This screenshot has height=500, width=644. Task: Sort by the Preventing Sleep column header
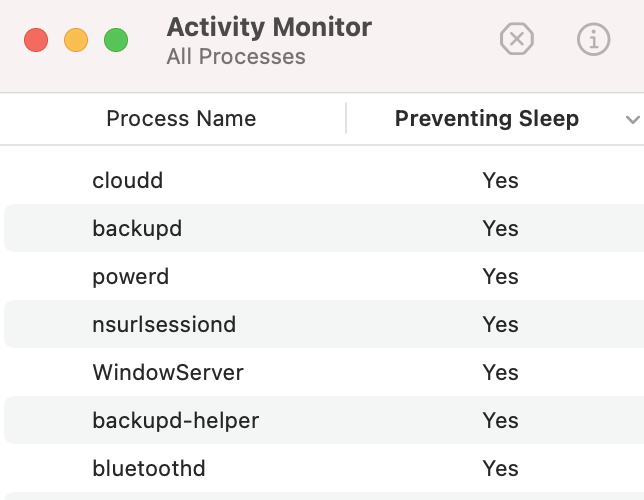(486, 119)
